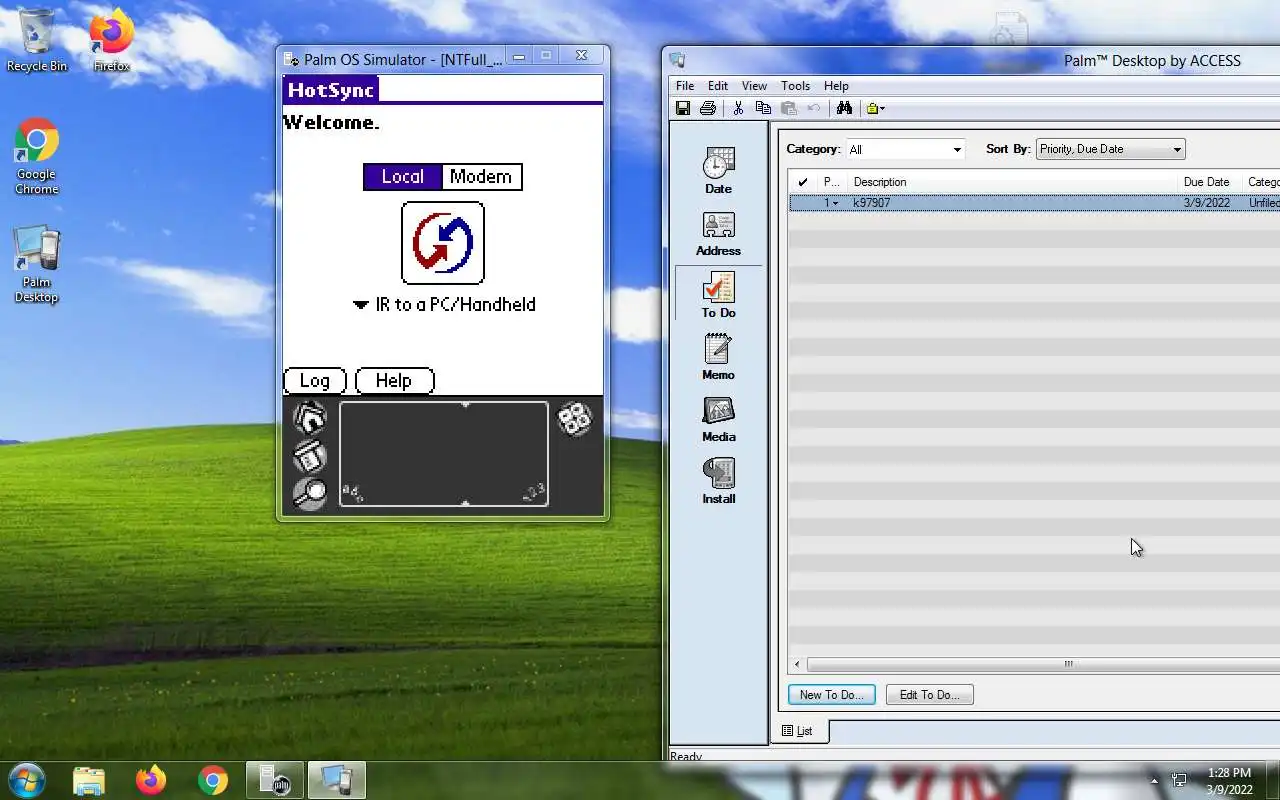Launch Chrome from the taskbar
Image resolution: width=1280 pixels, height=800 pixels.
(213, 780)
